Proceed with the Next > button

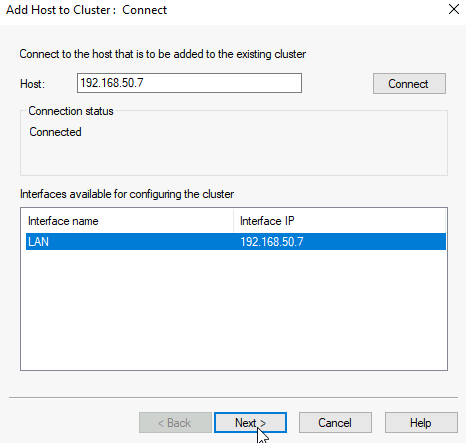pos(250,423)
